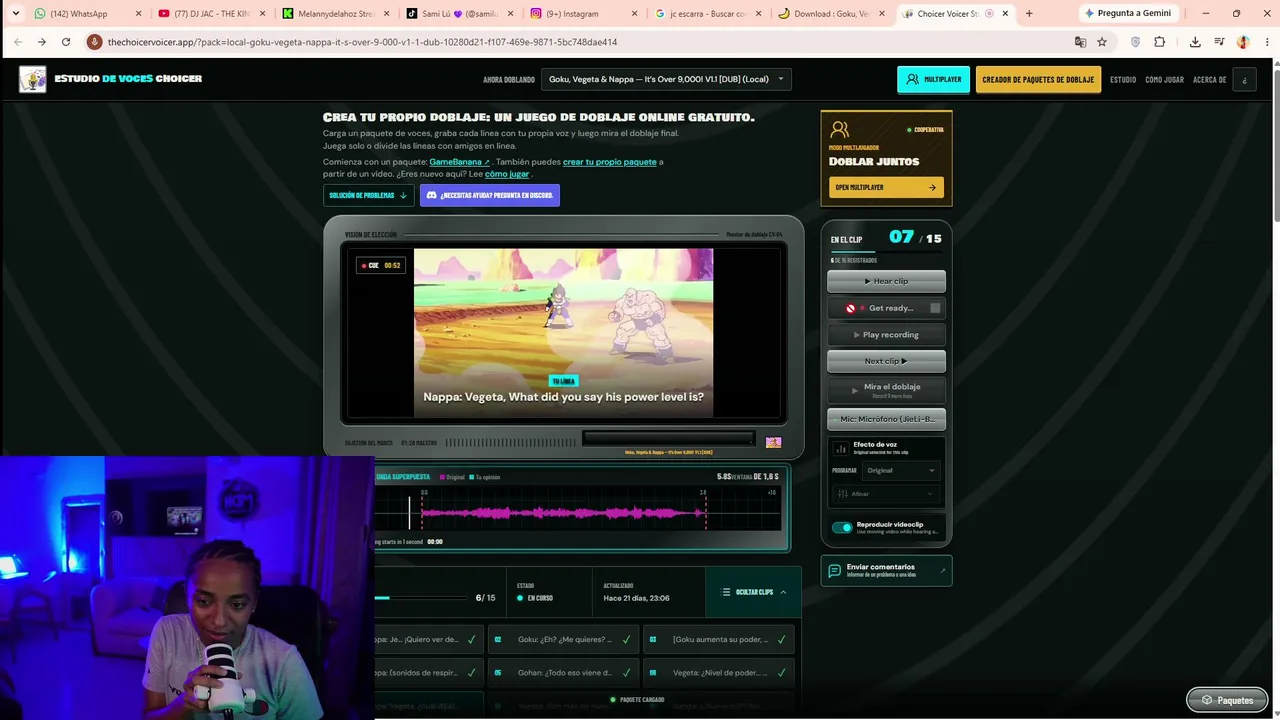Open the Multiplayer mode button
Screen dimensions: 1280x720
click(x=933, y=79)
